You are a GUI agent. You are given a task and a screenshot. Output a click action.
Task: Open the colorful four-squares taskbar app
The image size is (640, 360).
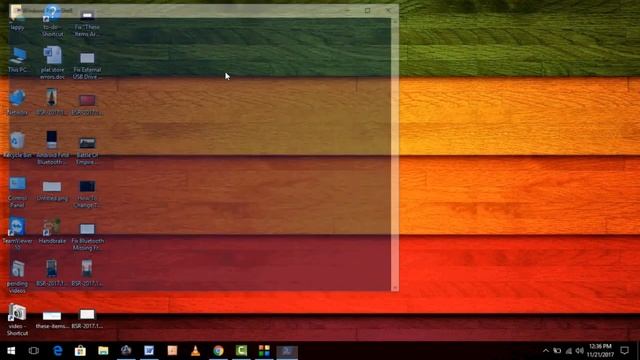tap(264, 351)
